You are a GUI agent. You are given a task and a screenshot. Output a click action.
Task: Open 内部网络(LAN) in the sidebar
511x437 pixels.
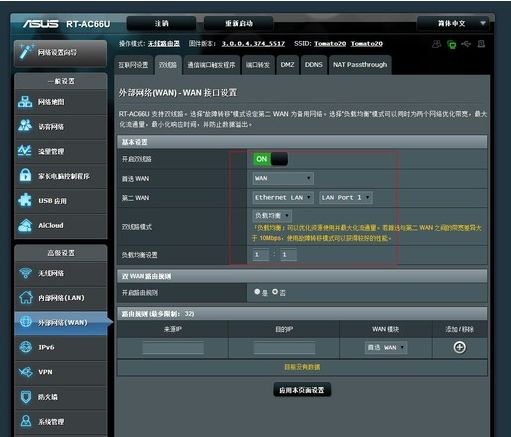tap(61, 298)
